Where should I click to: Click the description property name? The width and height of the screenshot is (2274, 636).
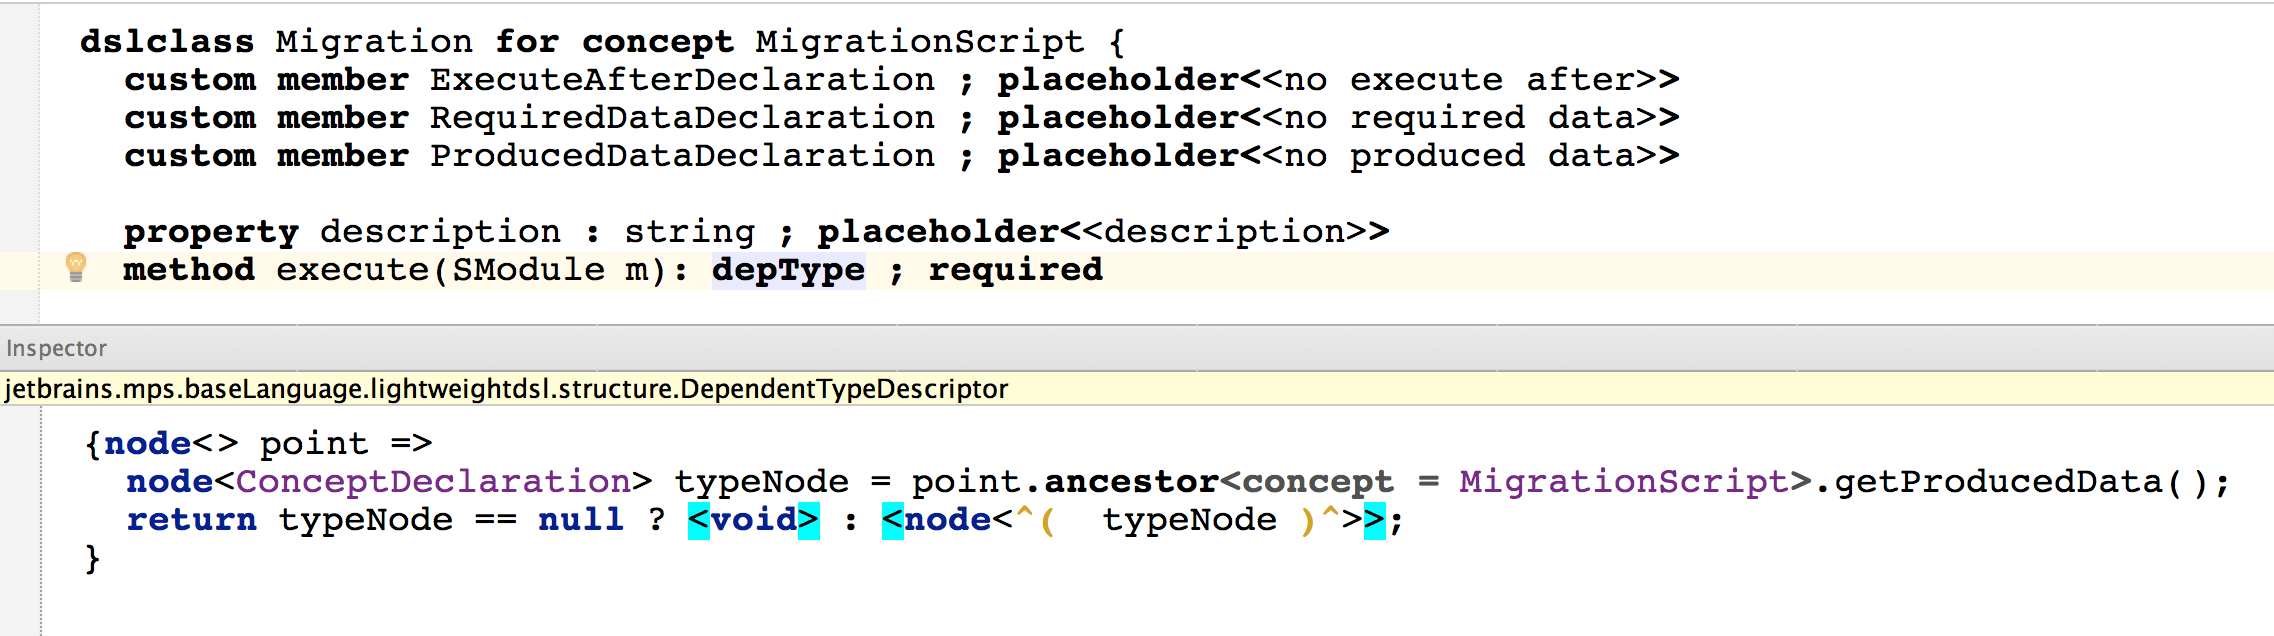click(440, 232)
